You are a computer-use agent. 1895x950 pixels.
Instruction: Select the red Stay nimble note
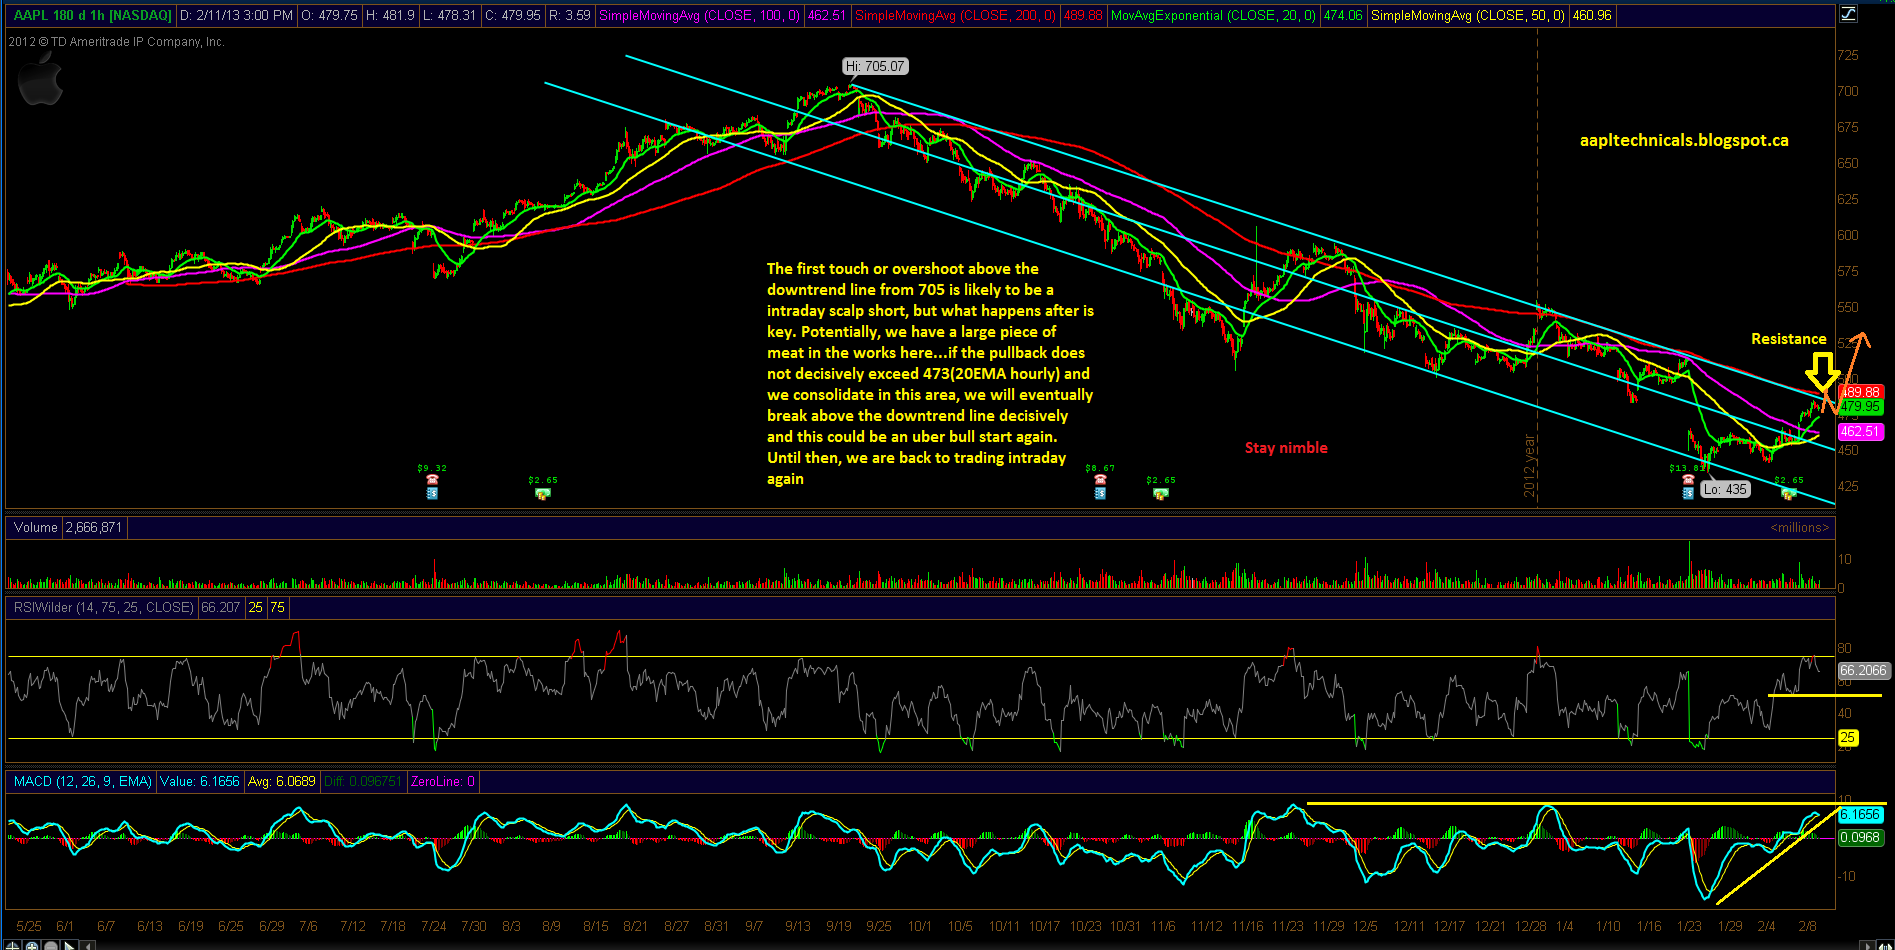[1286, 448]
